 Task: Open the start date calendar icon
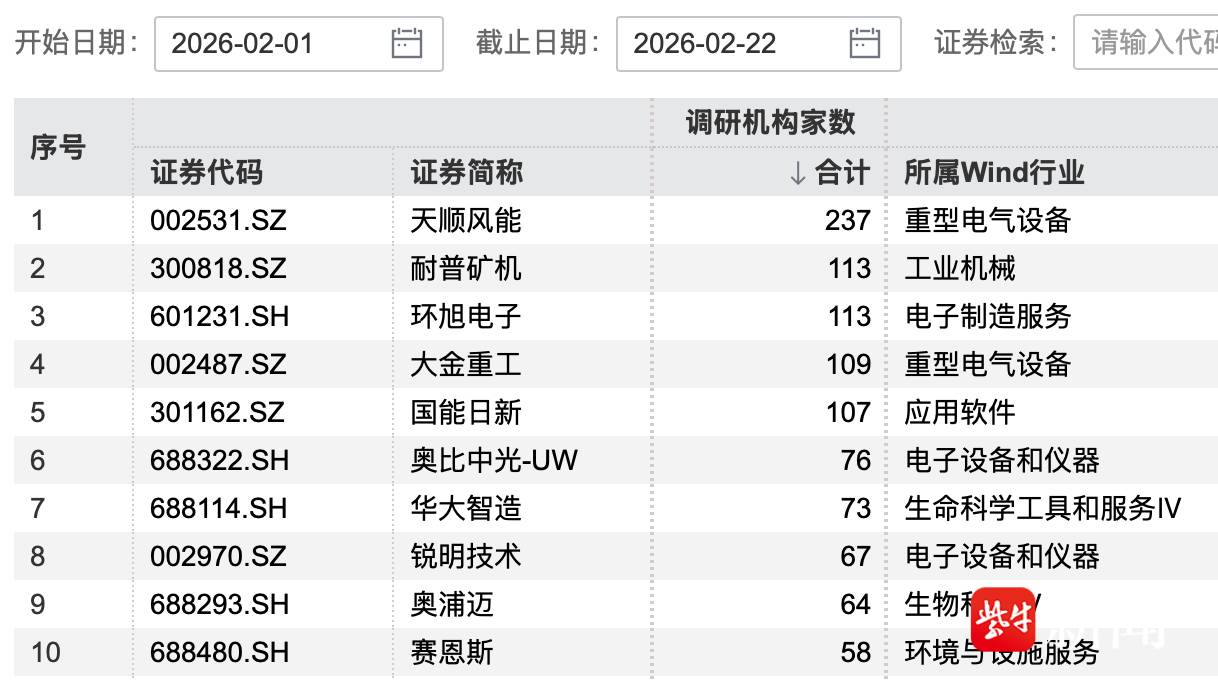(x=407, y=43)
